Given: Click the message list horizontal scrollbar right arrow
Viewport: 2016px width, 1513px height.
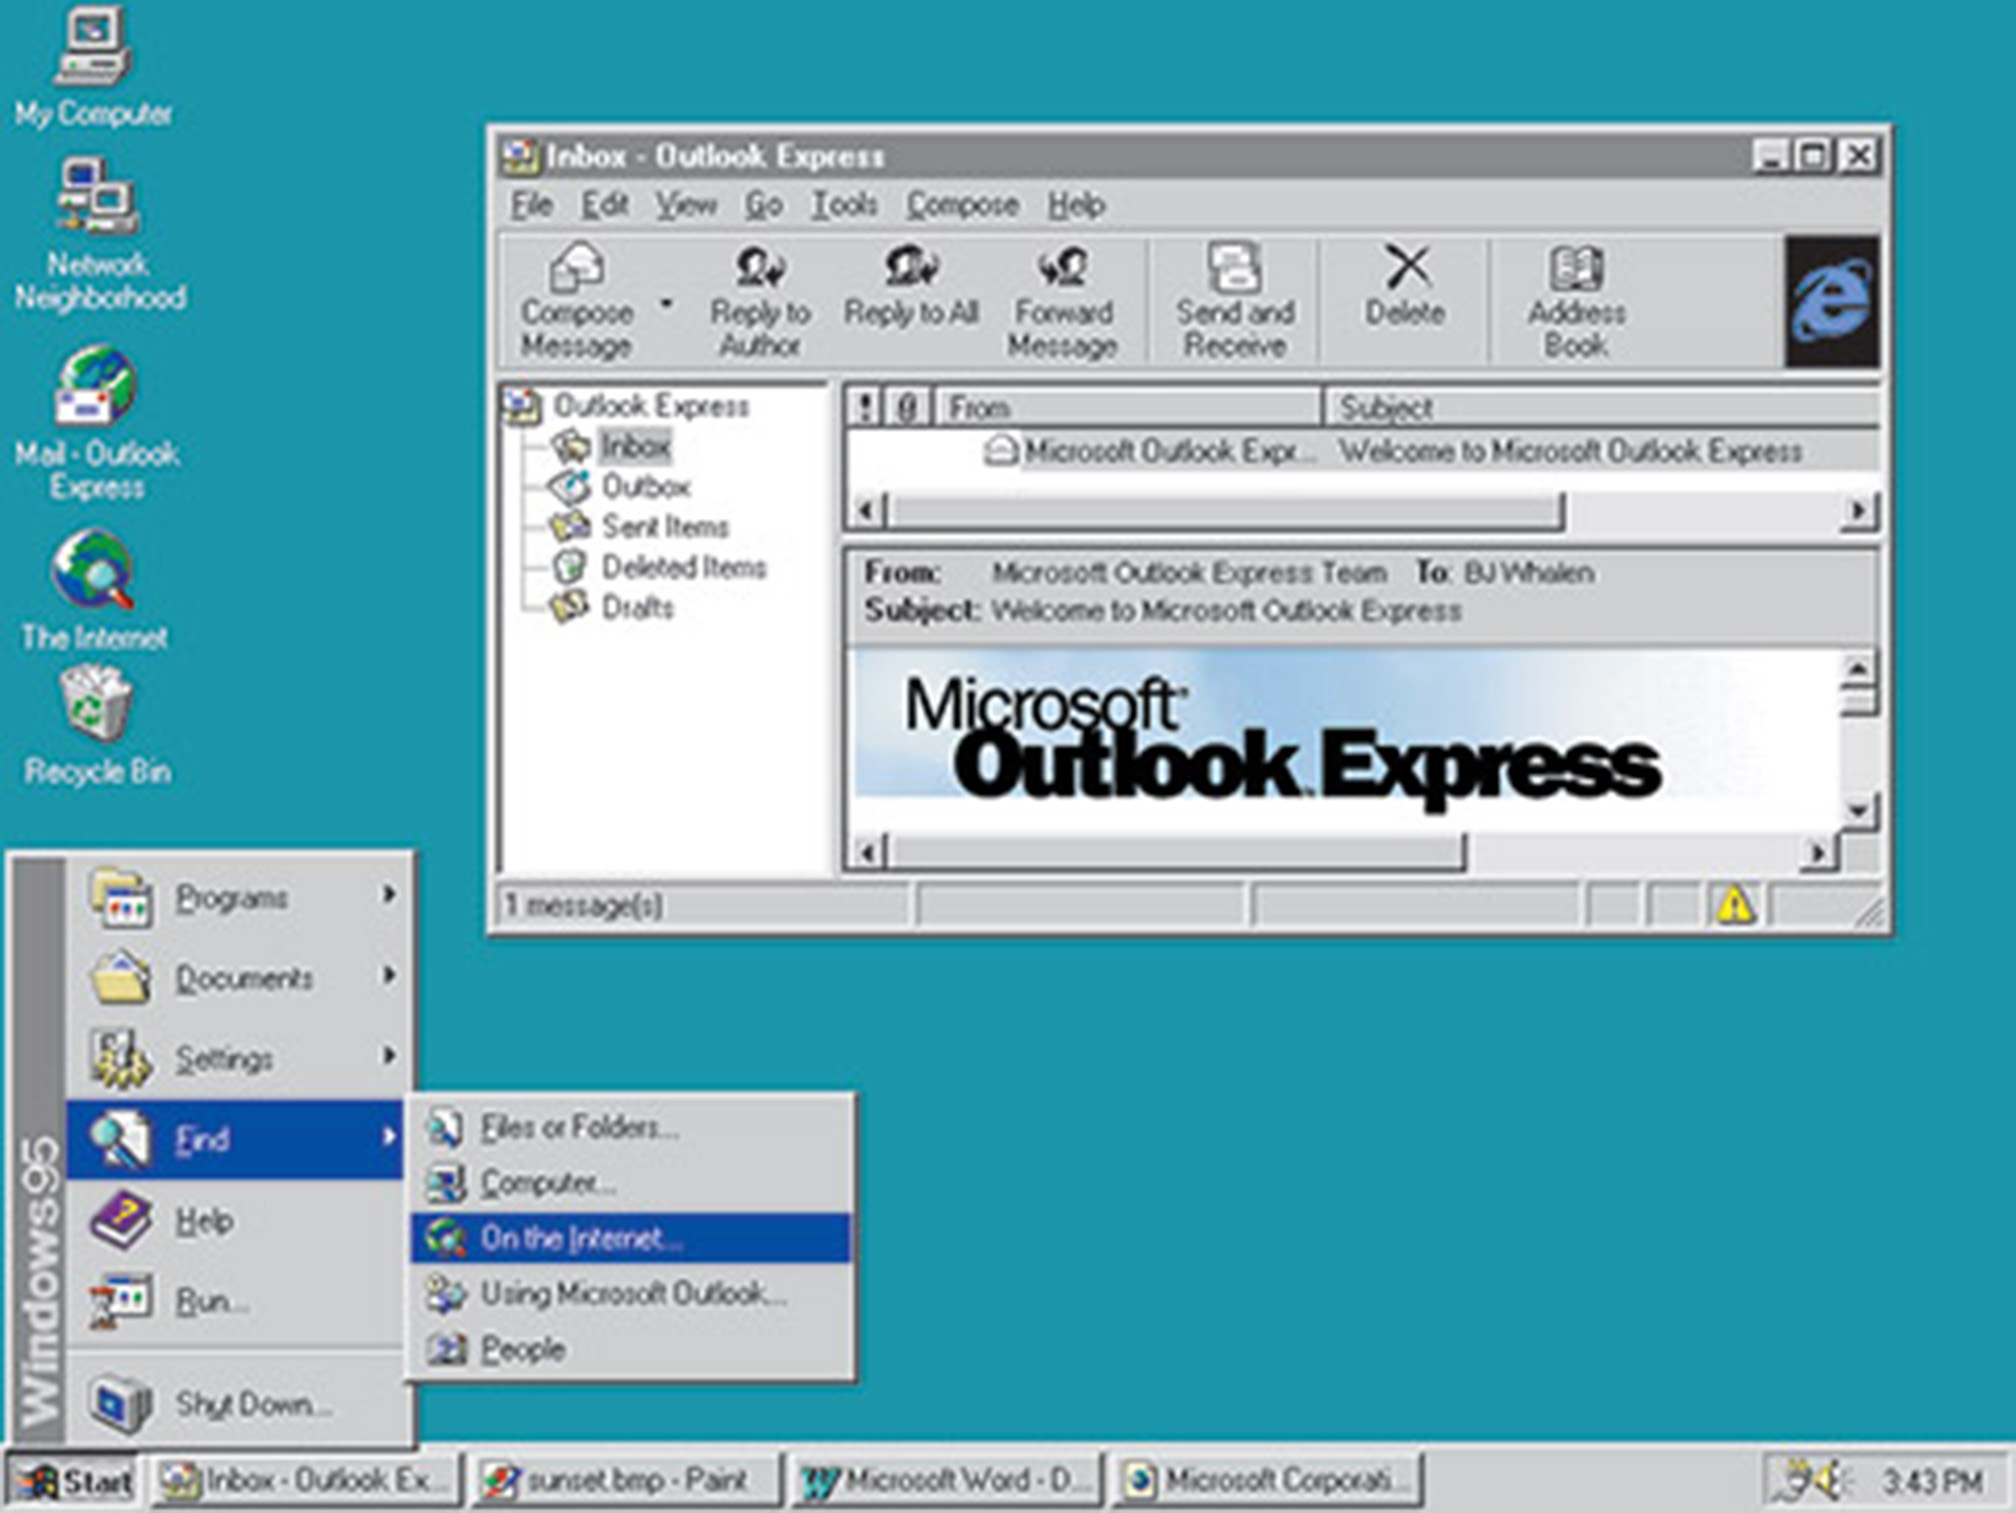Looking at the screenshot, I should coord(1858,509).
